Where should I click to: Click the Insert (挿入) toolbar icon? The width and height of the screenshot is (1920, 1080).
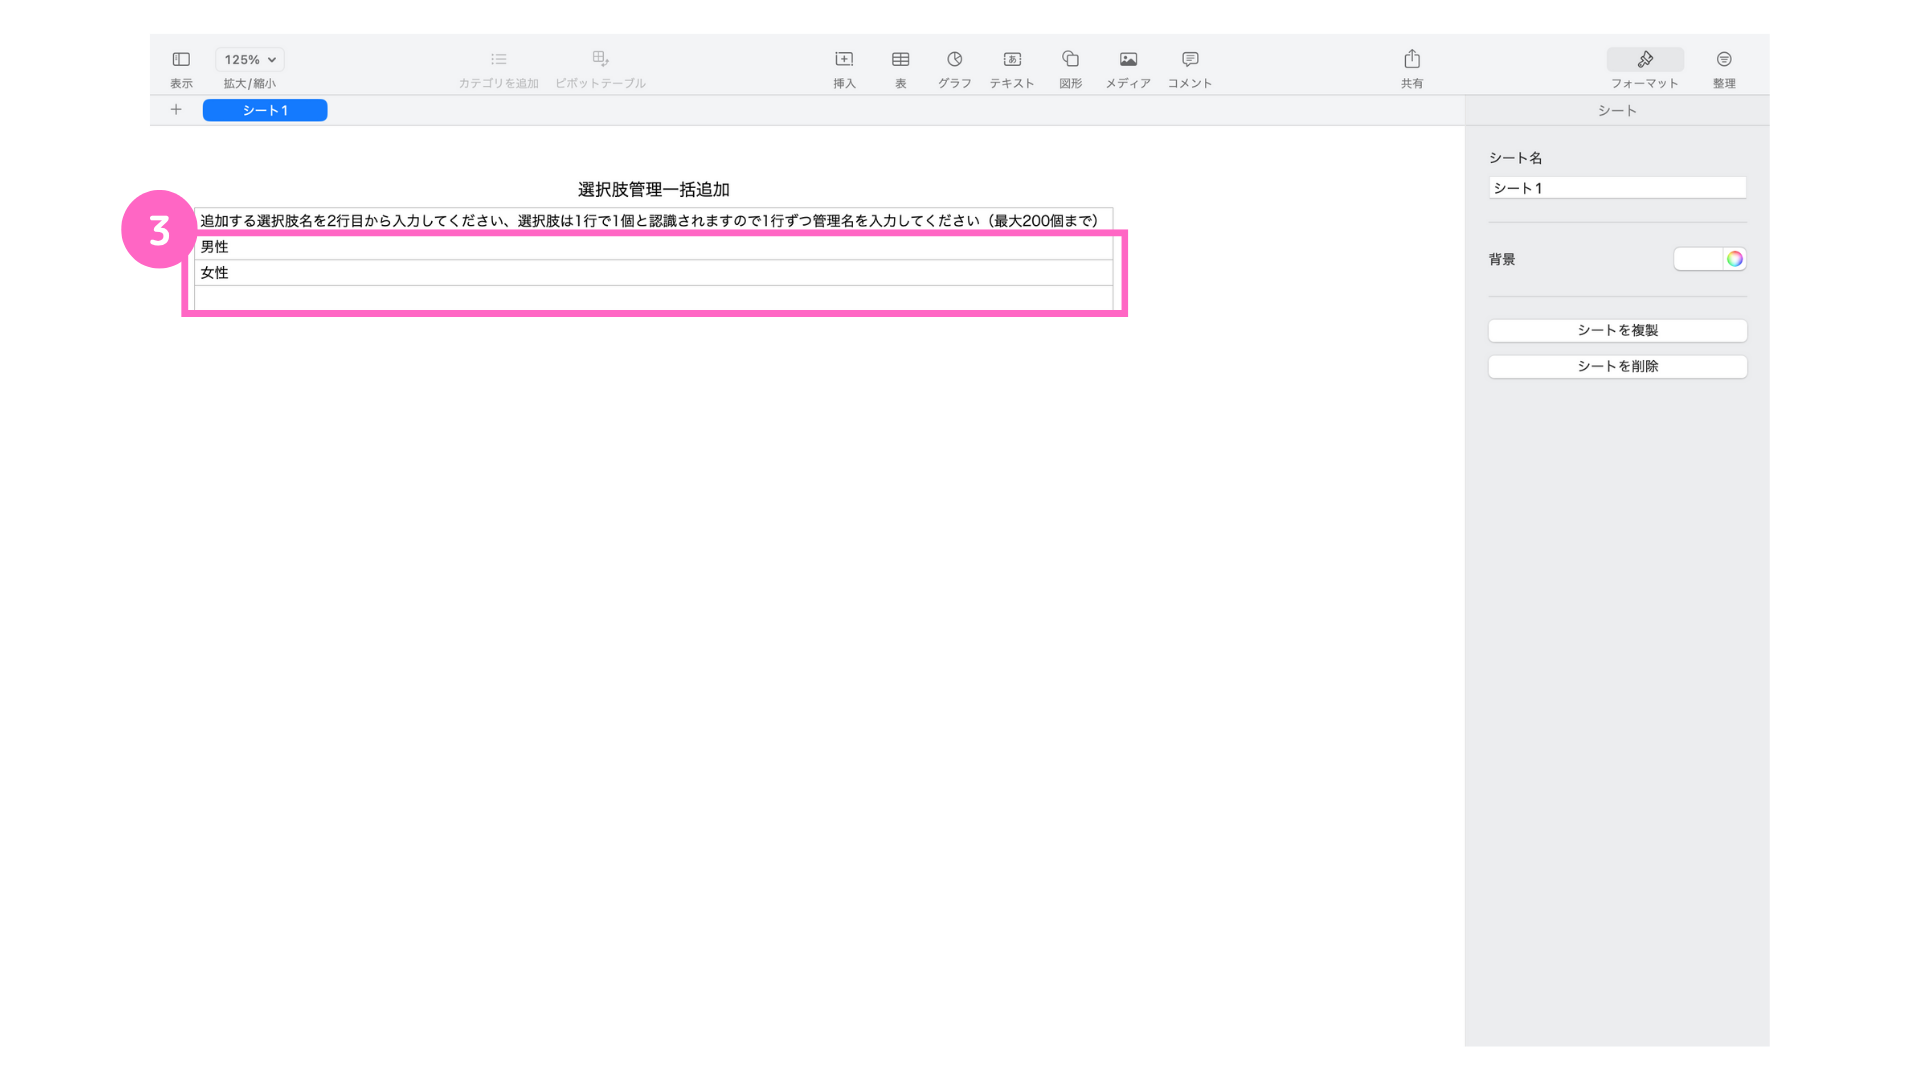pos(844,60)
